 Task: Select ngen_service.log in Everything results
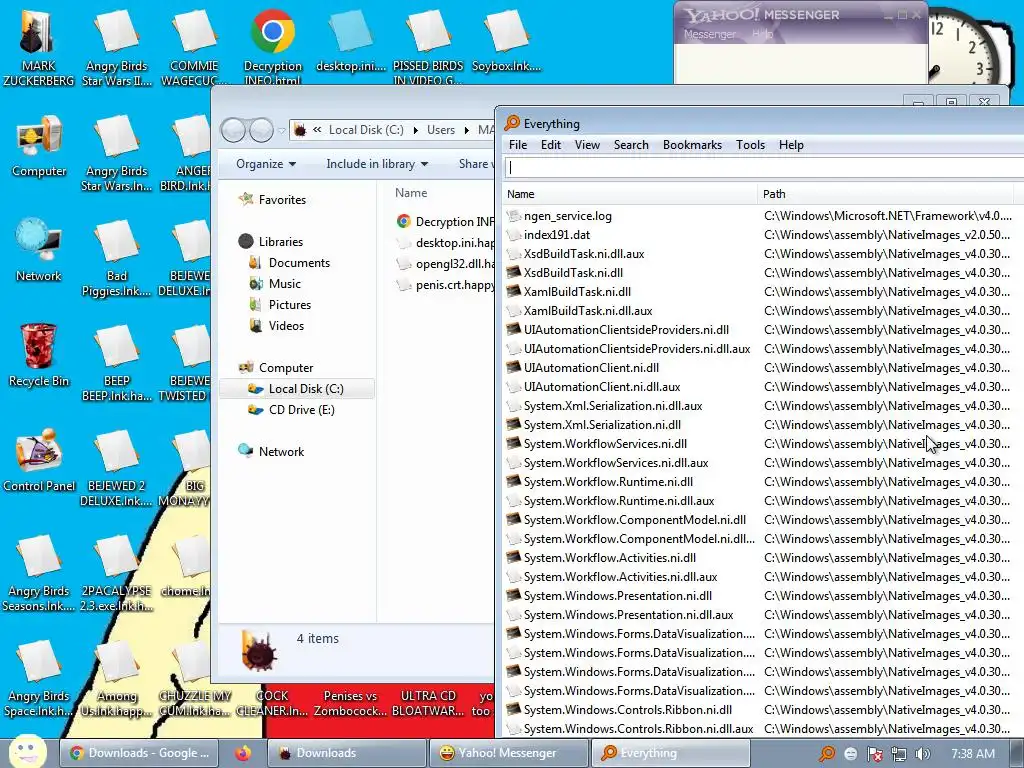567,216
